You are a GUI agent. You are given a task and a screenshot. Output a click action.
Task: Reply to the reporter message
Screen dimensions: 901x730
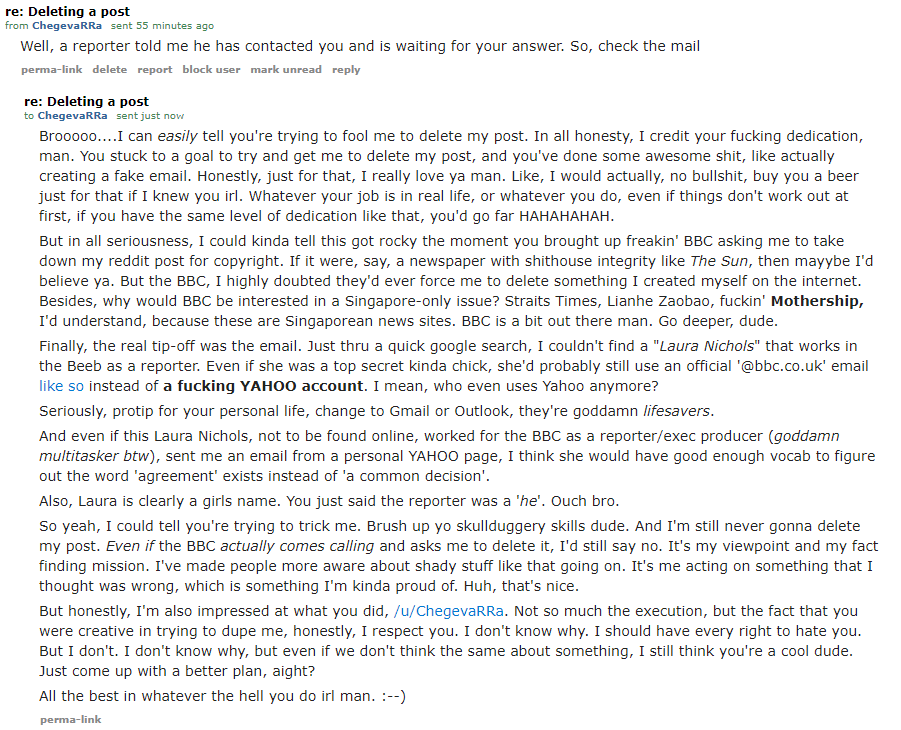346,70
